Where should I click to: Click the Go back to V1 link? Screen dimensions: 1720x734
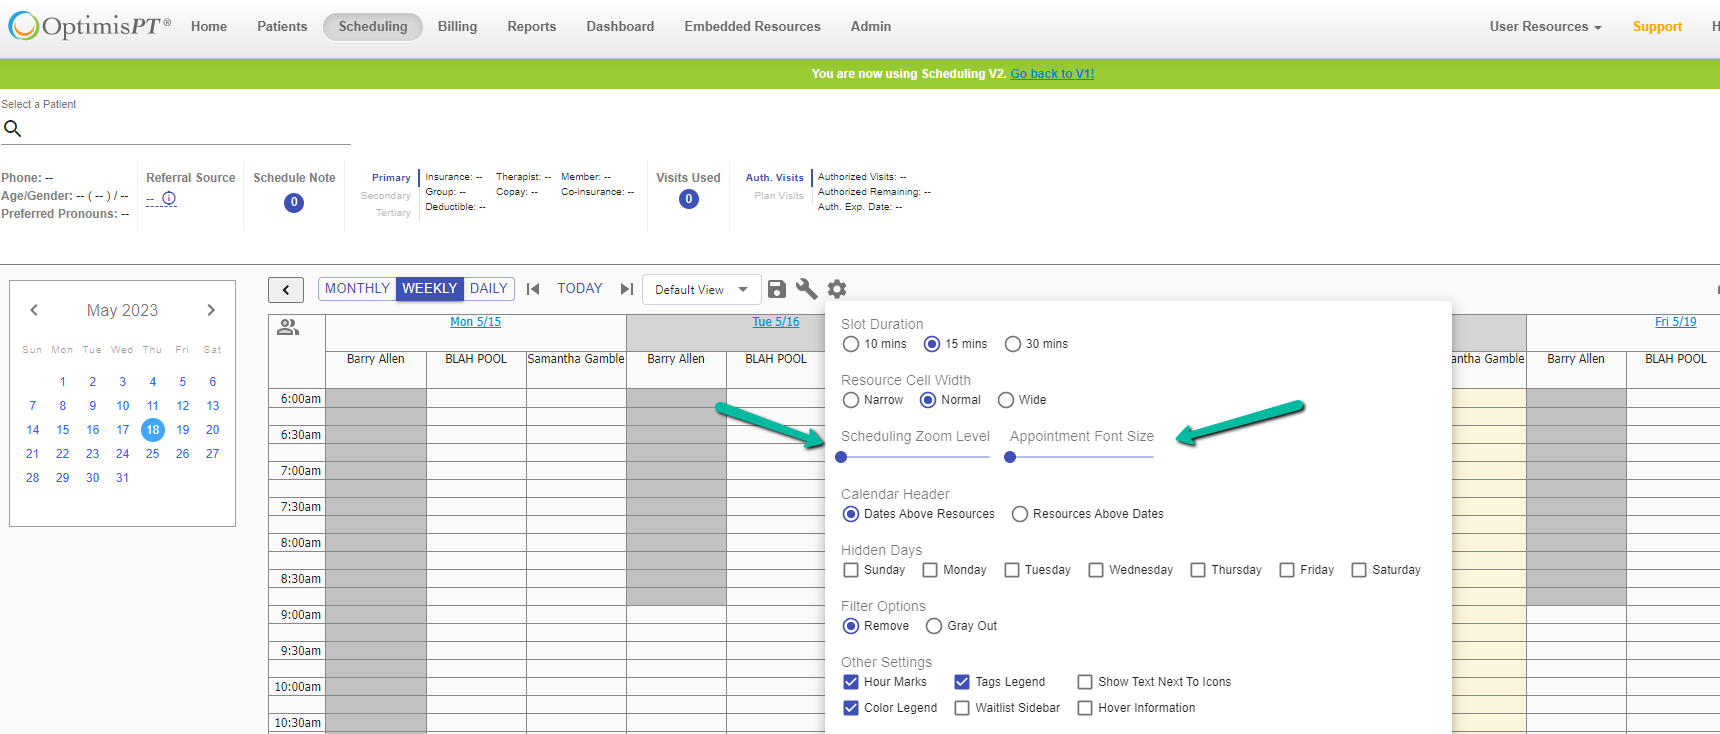tap(1052, 74)
